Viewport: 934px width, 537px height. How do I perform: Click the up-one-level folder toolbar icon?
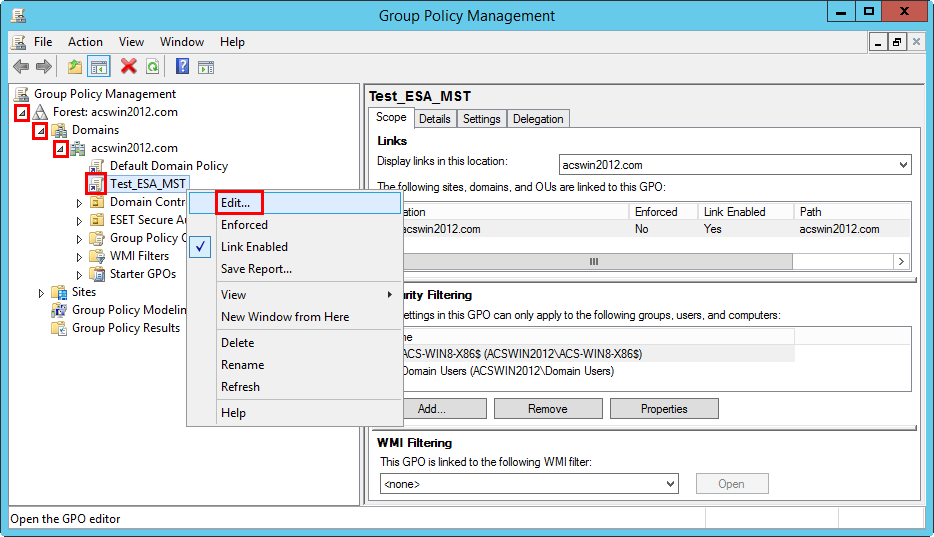tap(75, 66)
